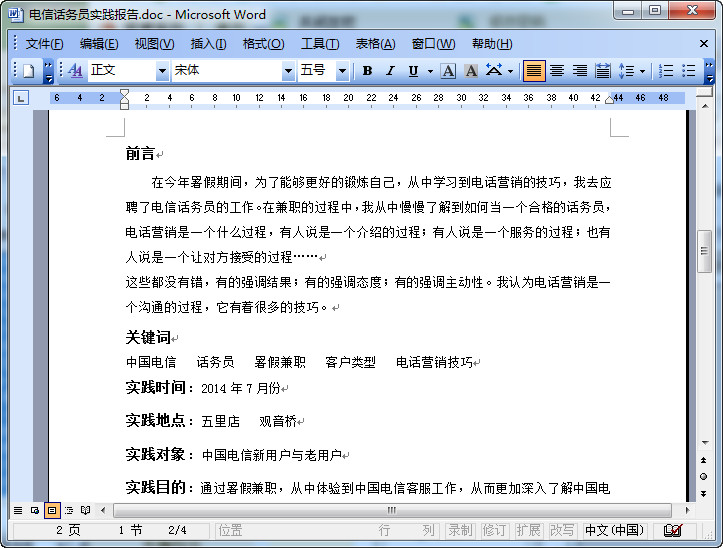Click the spelling and grammar status icon
Screen dimensions: 723x548
[673, 530]
